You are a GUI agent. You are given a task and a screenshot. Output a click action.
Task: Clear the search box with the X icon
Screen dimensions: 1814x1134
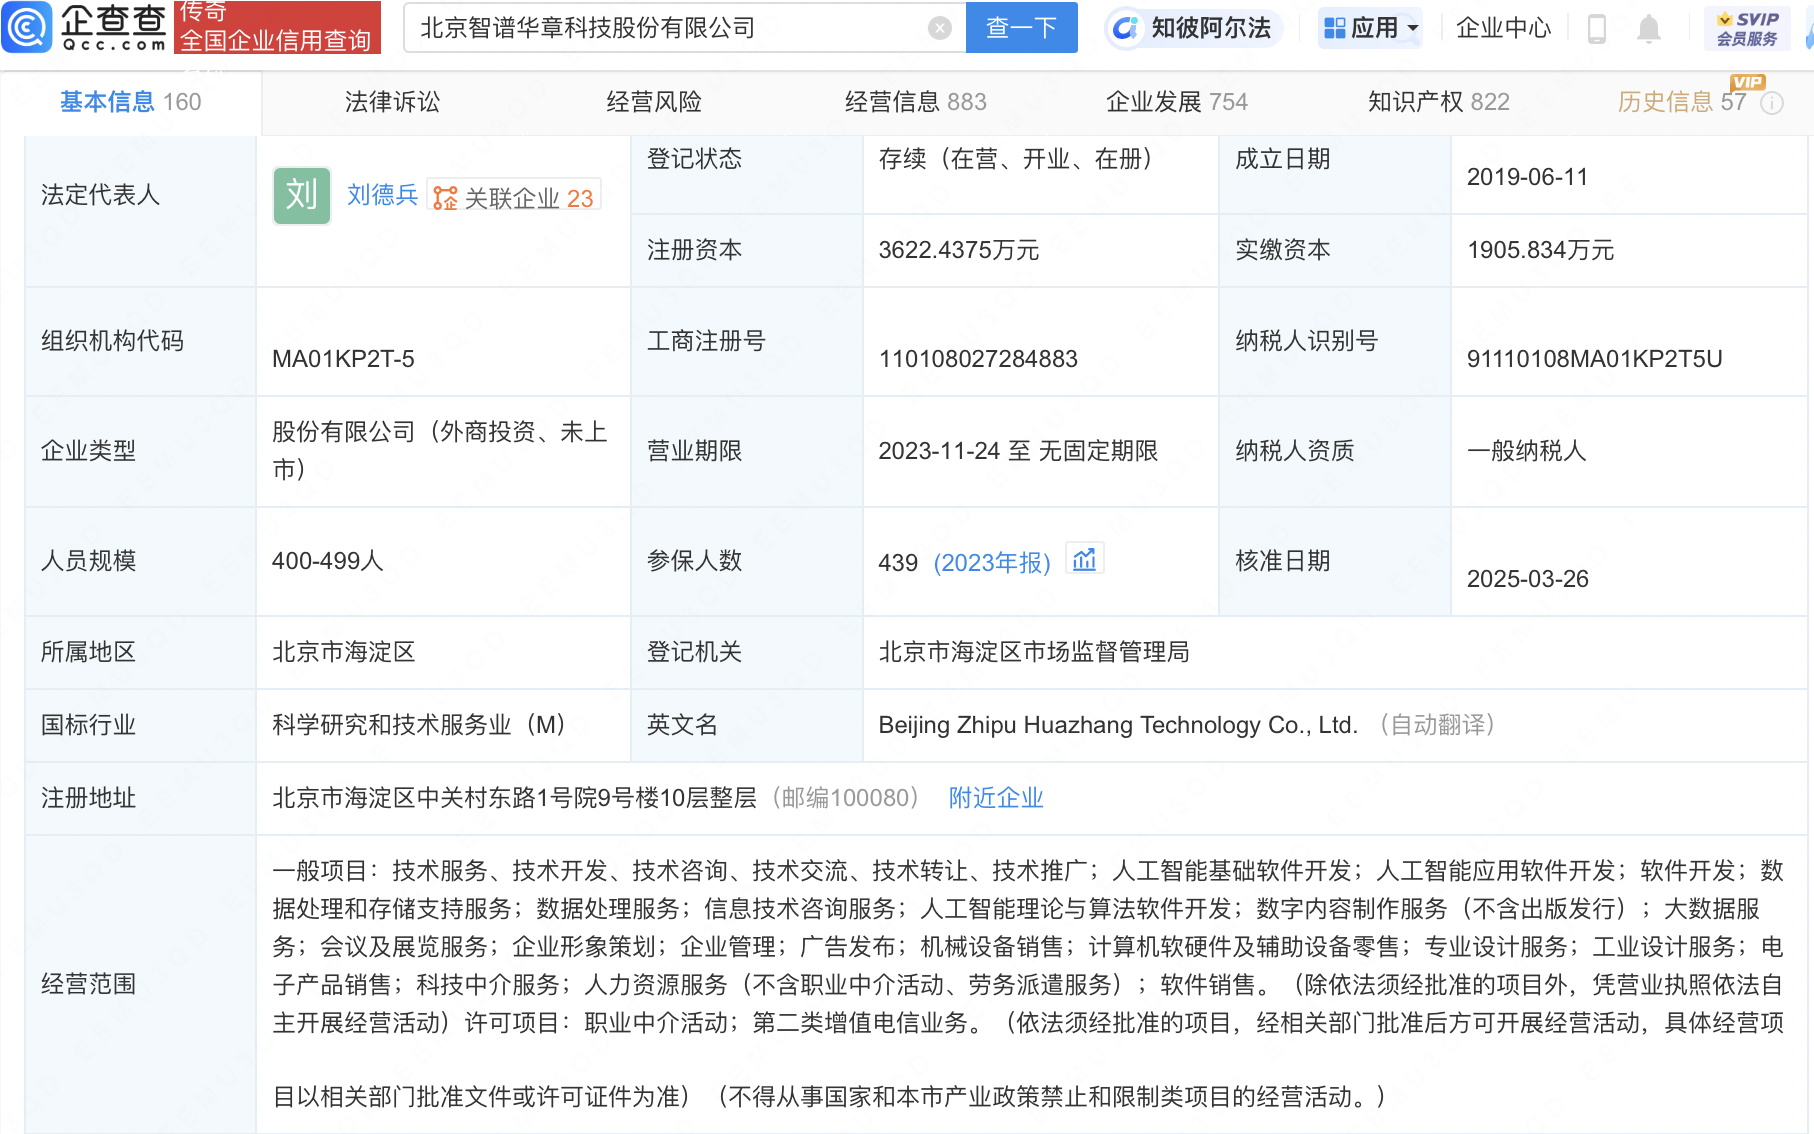pyautogui.click(x=939, y=28)
